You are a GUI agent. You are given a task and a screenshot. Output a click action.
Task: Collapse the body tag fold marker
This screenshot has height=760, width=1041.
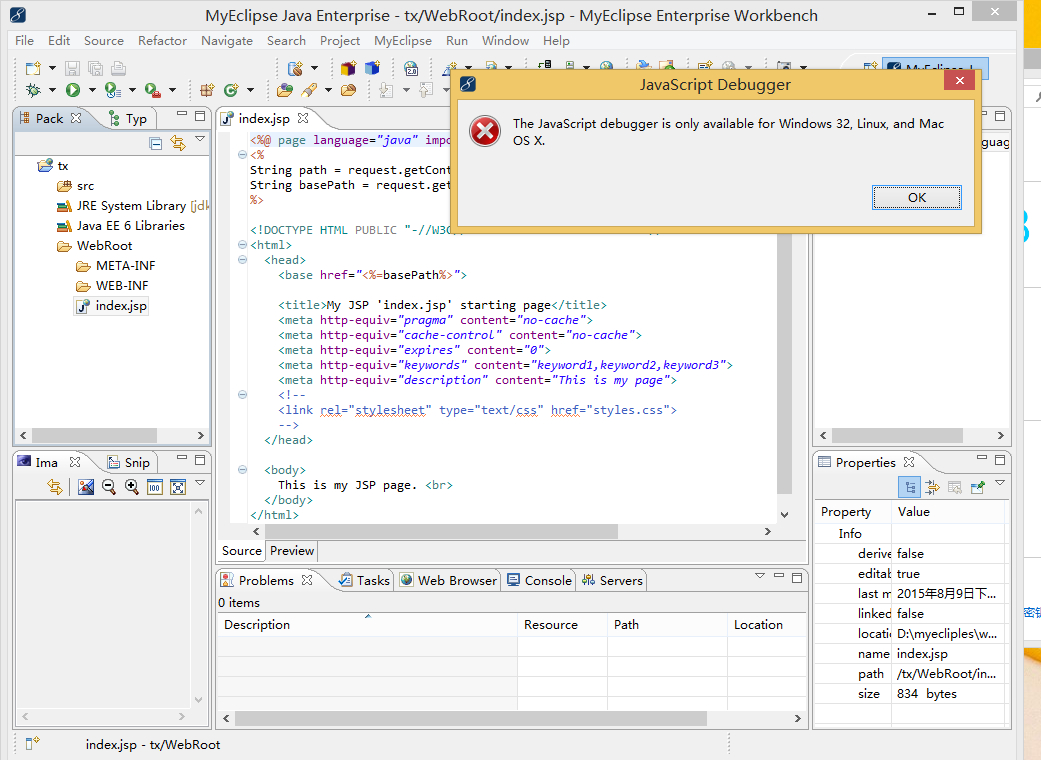[242, 470]
